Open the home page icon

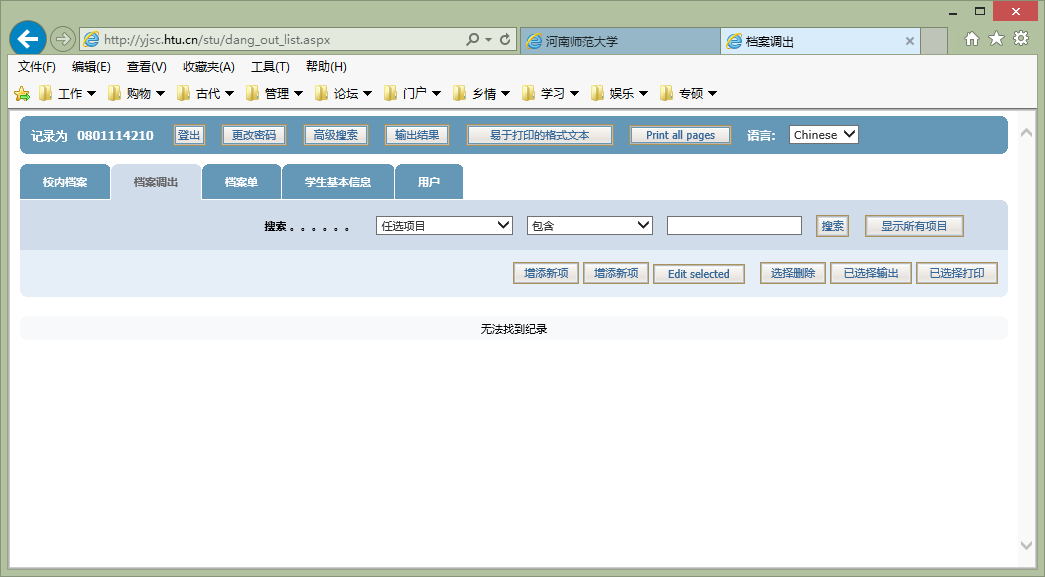point(972,39)
